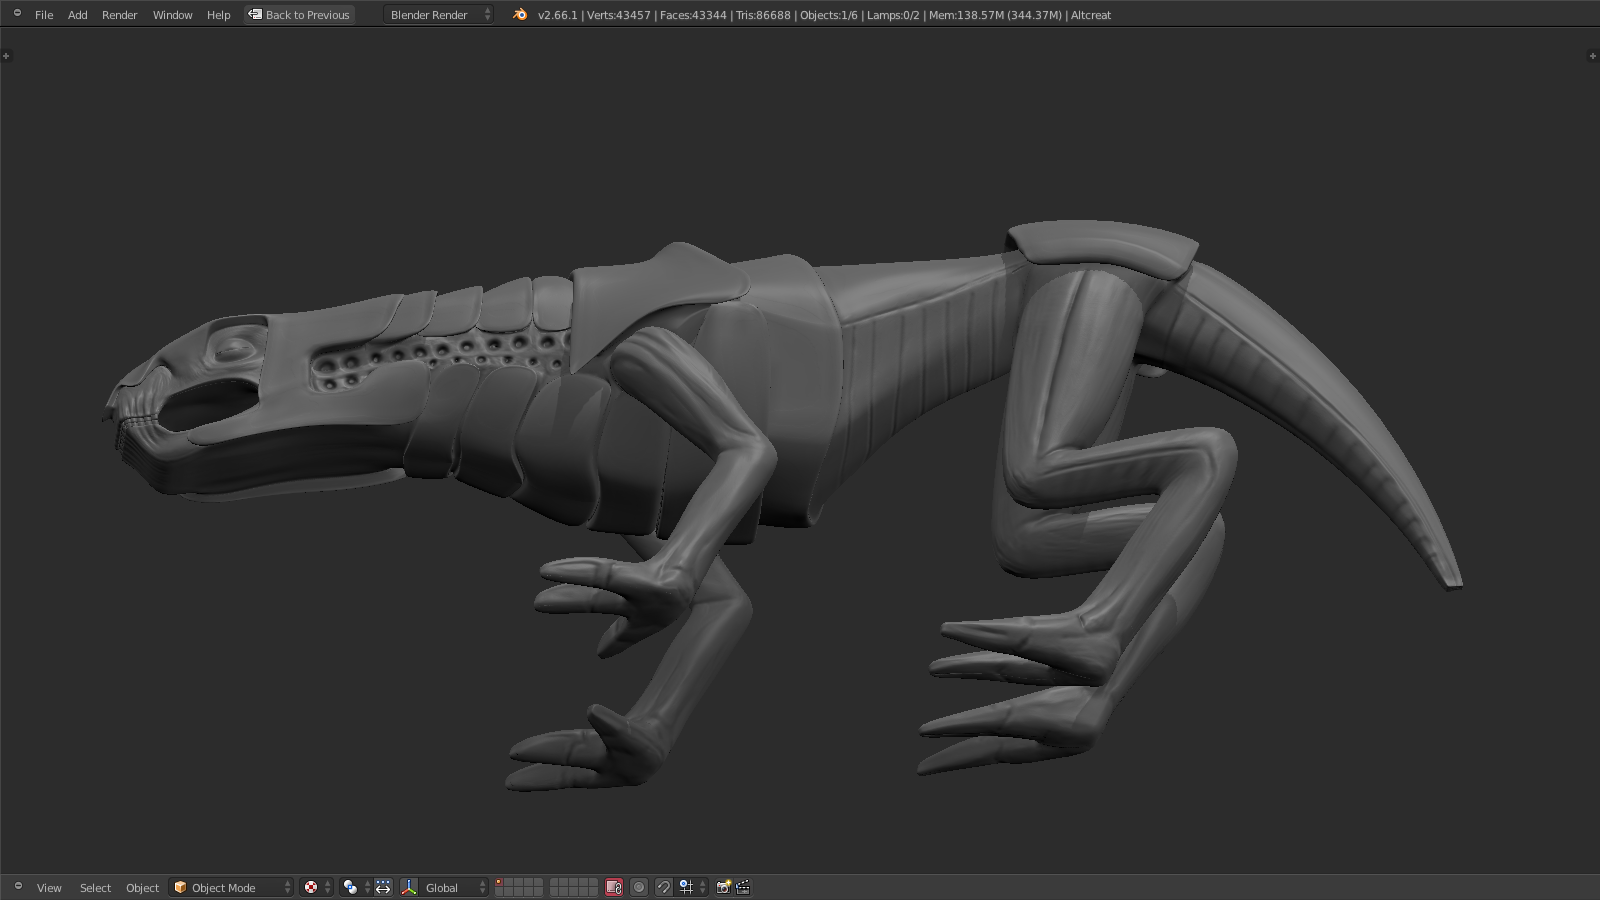1600x900 pixels.
Task: Toggle manipulate center points button
Action: (x=383, y=887)
